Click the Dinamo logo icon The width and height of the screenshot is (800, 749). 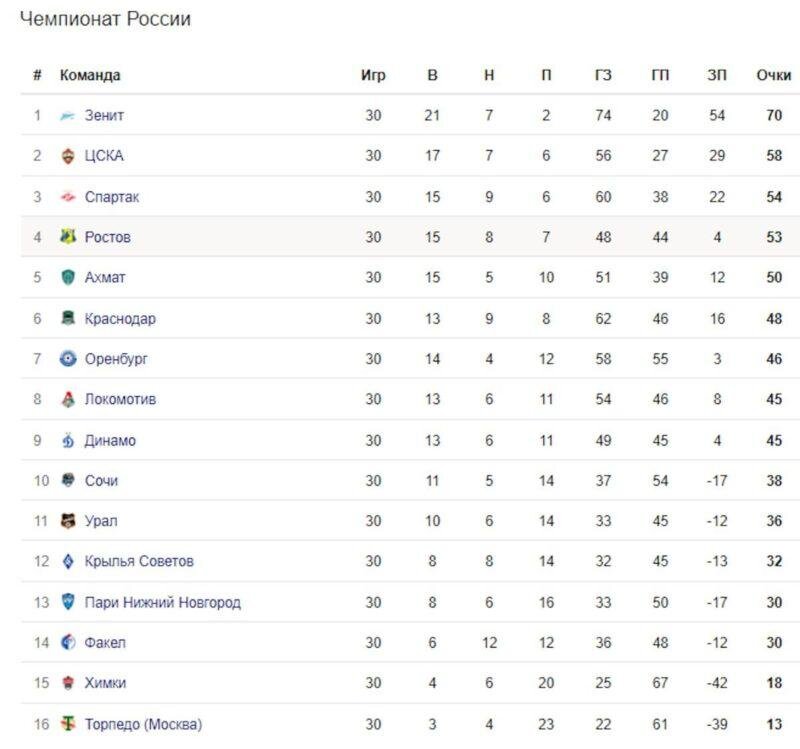[x=68, y=440]
